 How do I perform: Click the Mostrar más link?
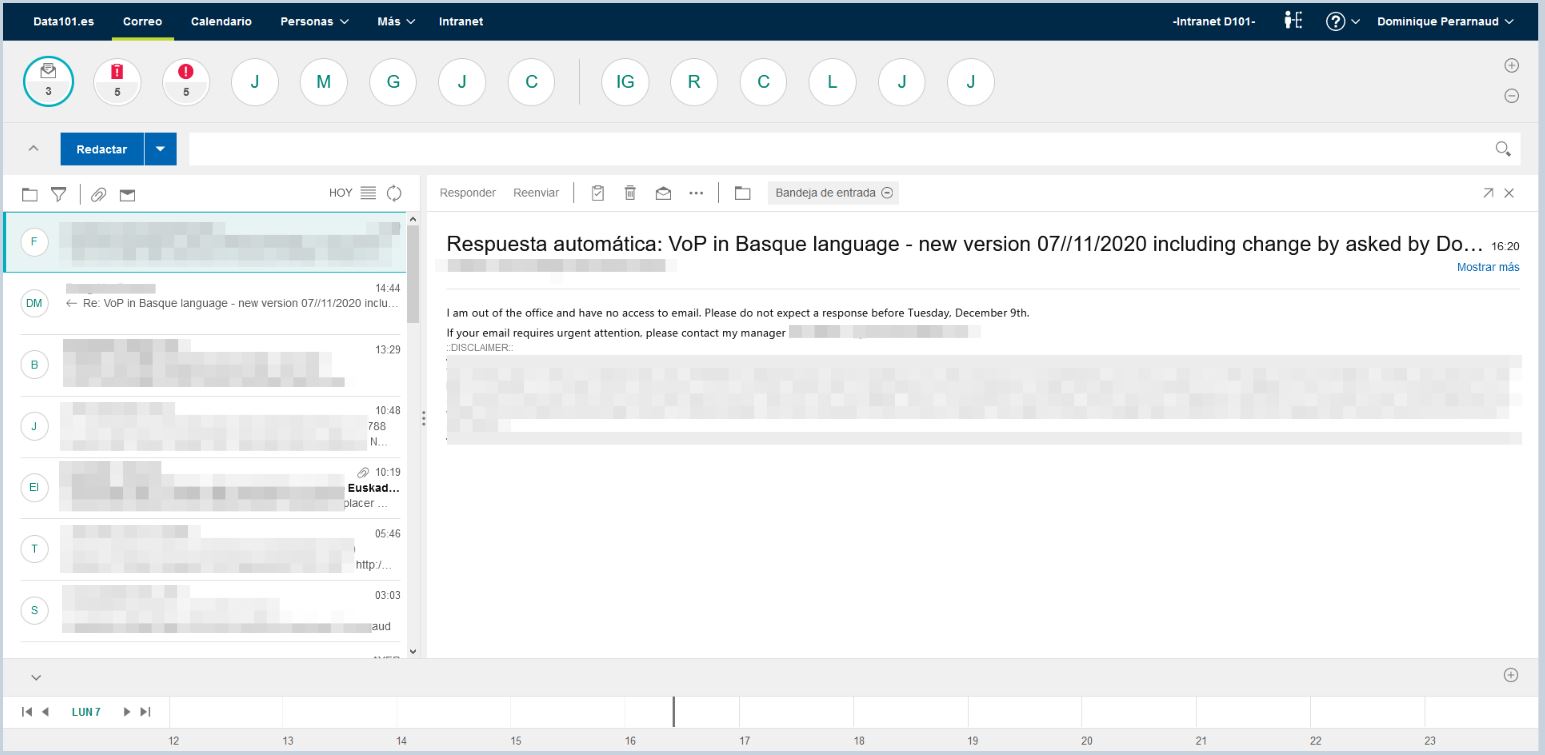coord(1487,267)
